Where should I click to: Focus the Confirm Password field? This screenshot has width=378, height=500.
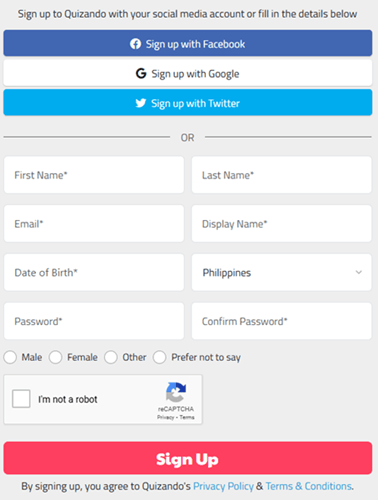pos(282,321)
